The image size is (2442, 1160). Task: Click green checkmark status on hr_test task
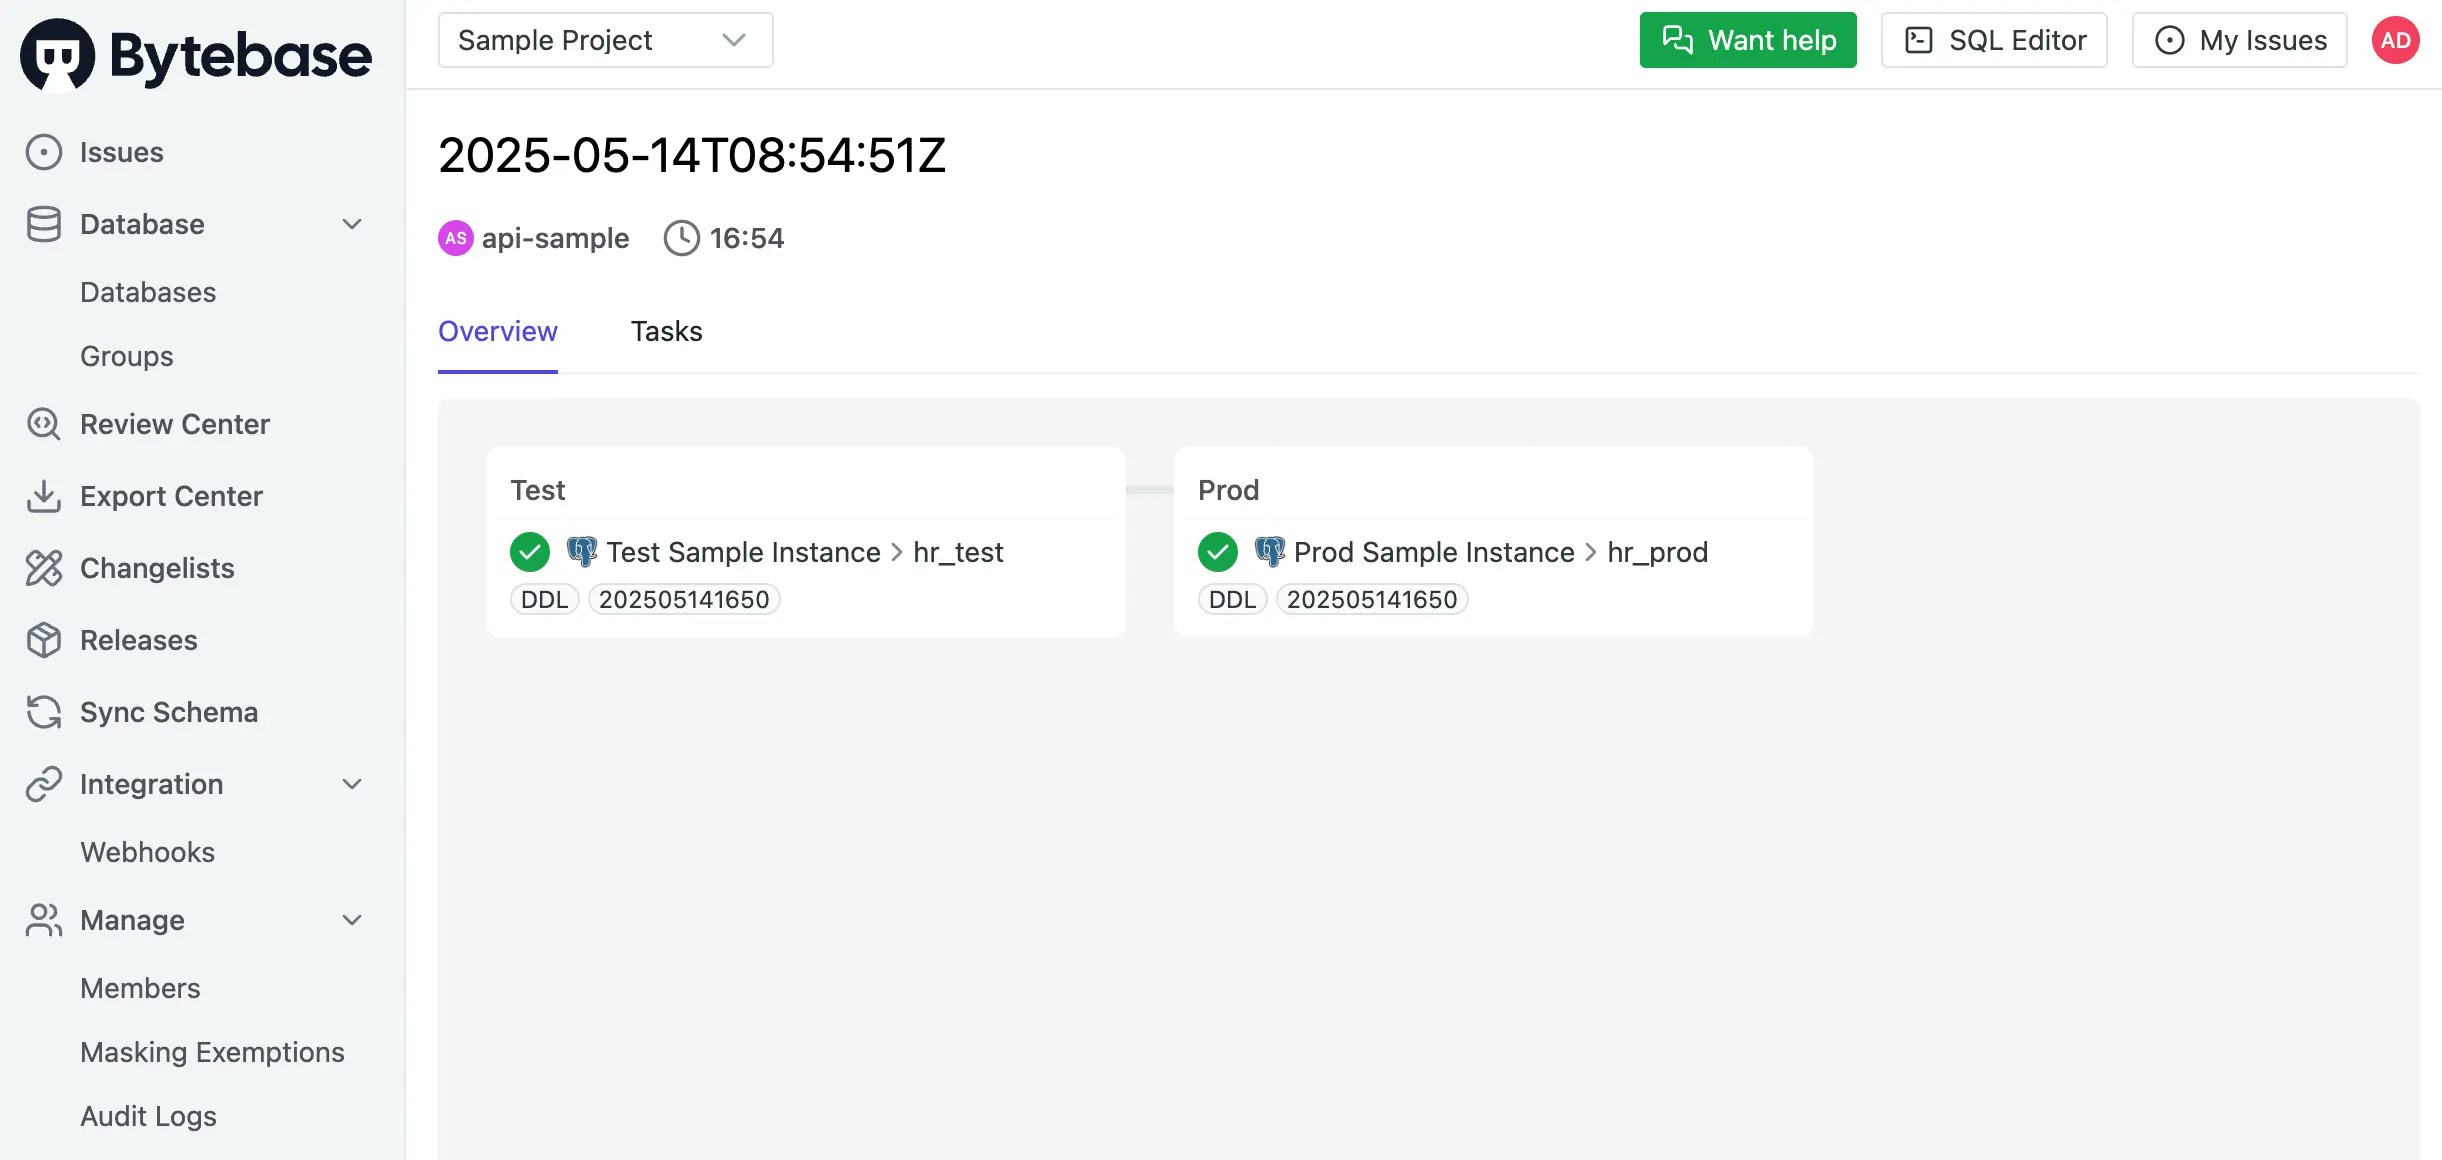[530, 552]
